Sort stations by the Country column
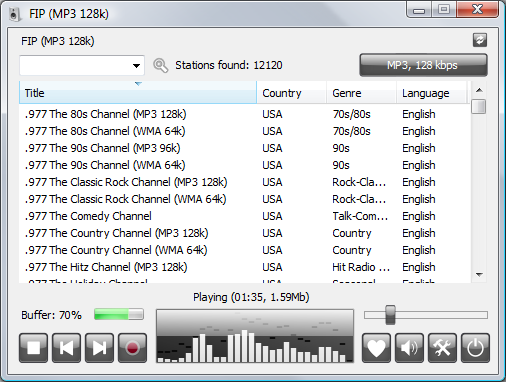Screen dimensions: 506x382 [292, 93]
